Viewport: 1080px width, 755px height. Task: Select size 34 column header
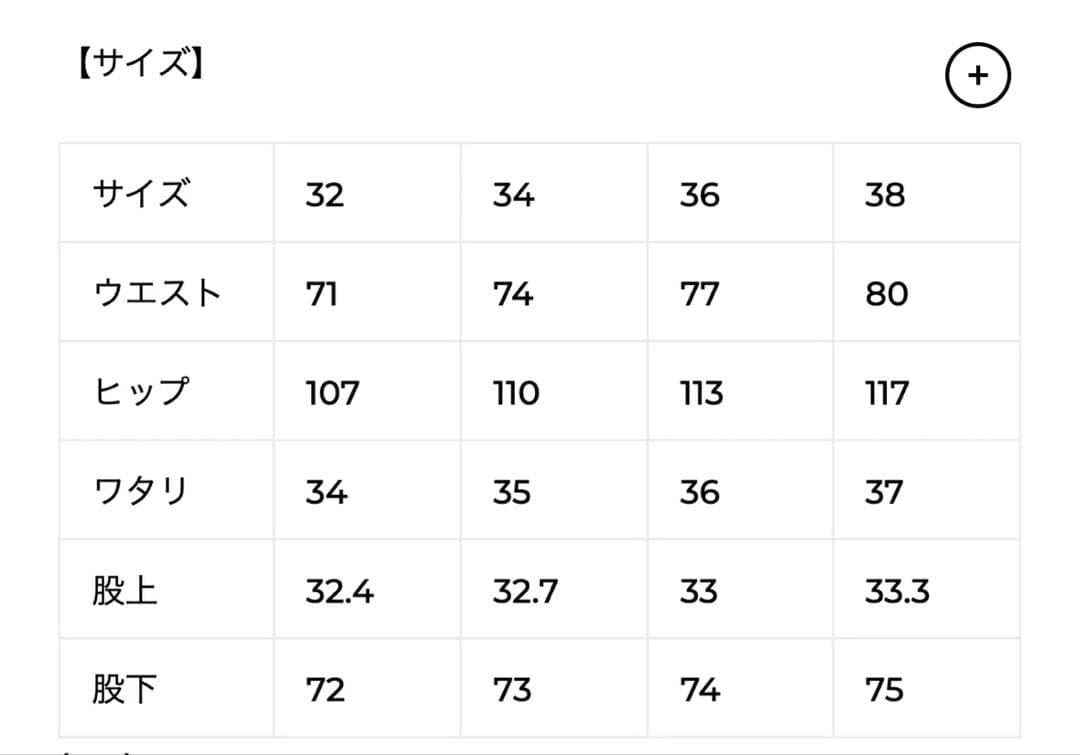[513, 194]
